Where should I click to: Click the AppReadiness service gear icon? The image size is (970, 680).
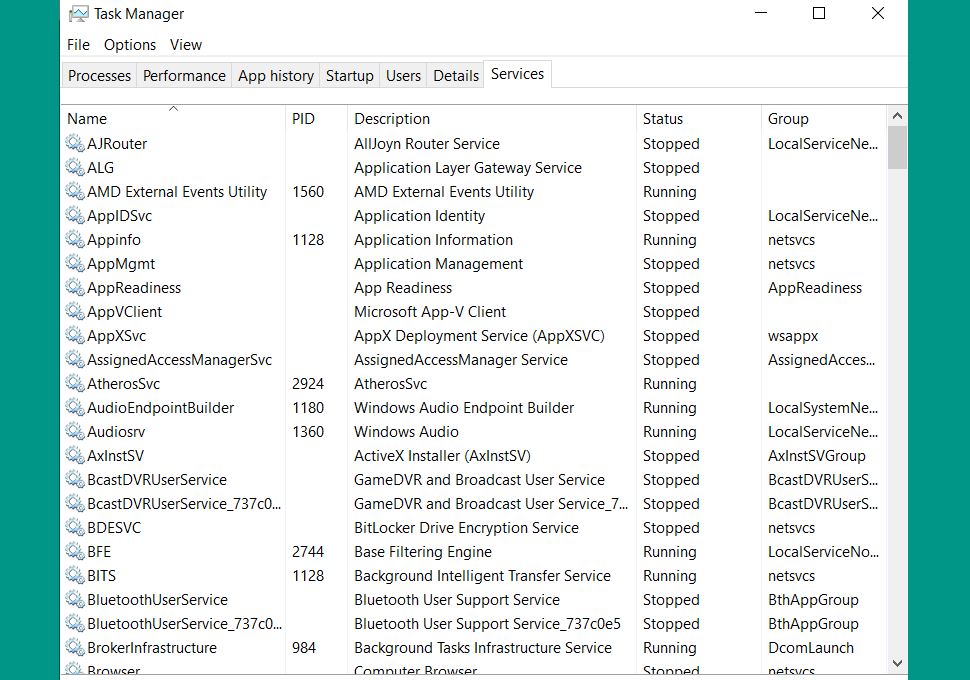[75, 288]
